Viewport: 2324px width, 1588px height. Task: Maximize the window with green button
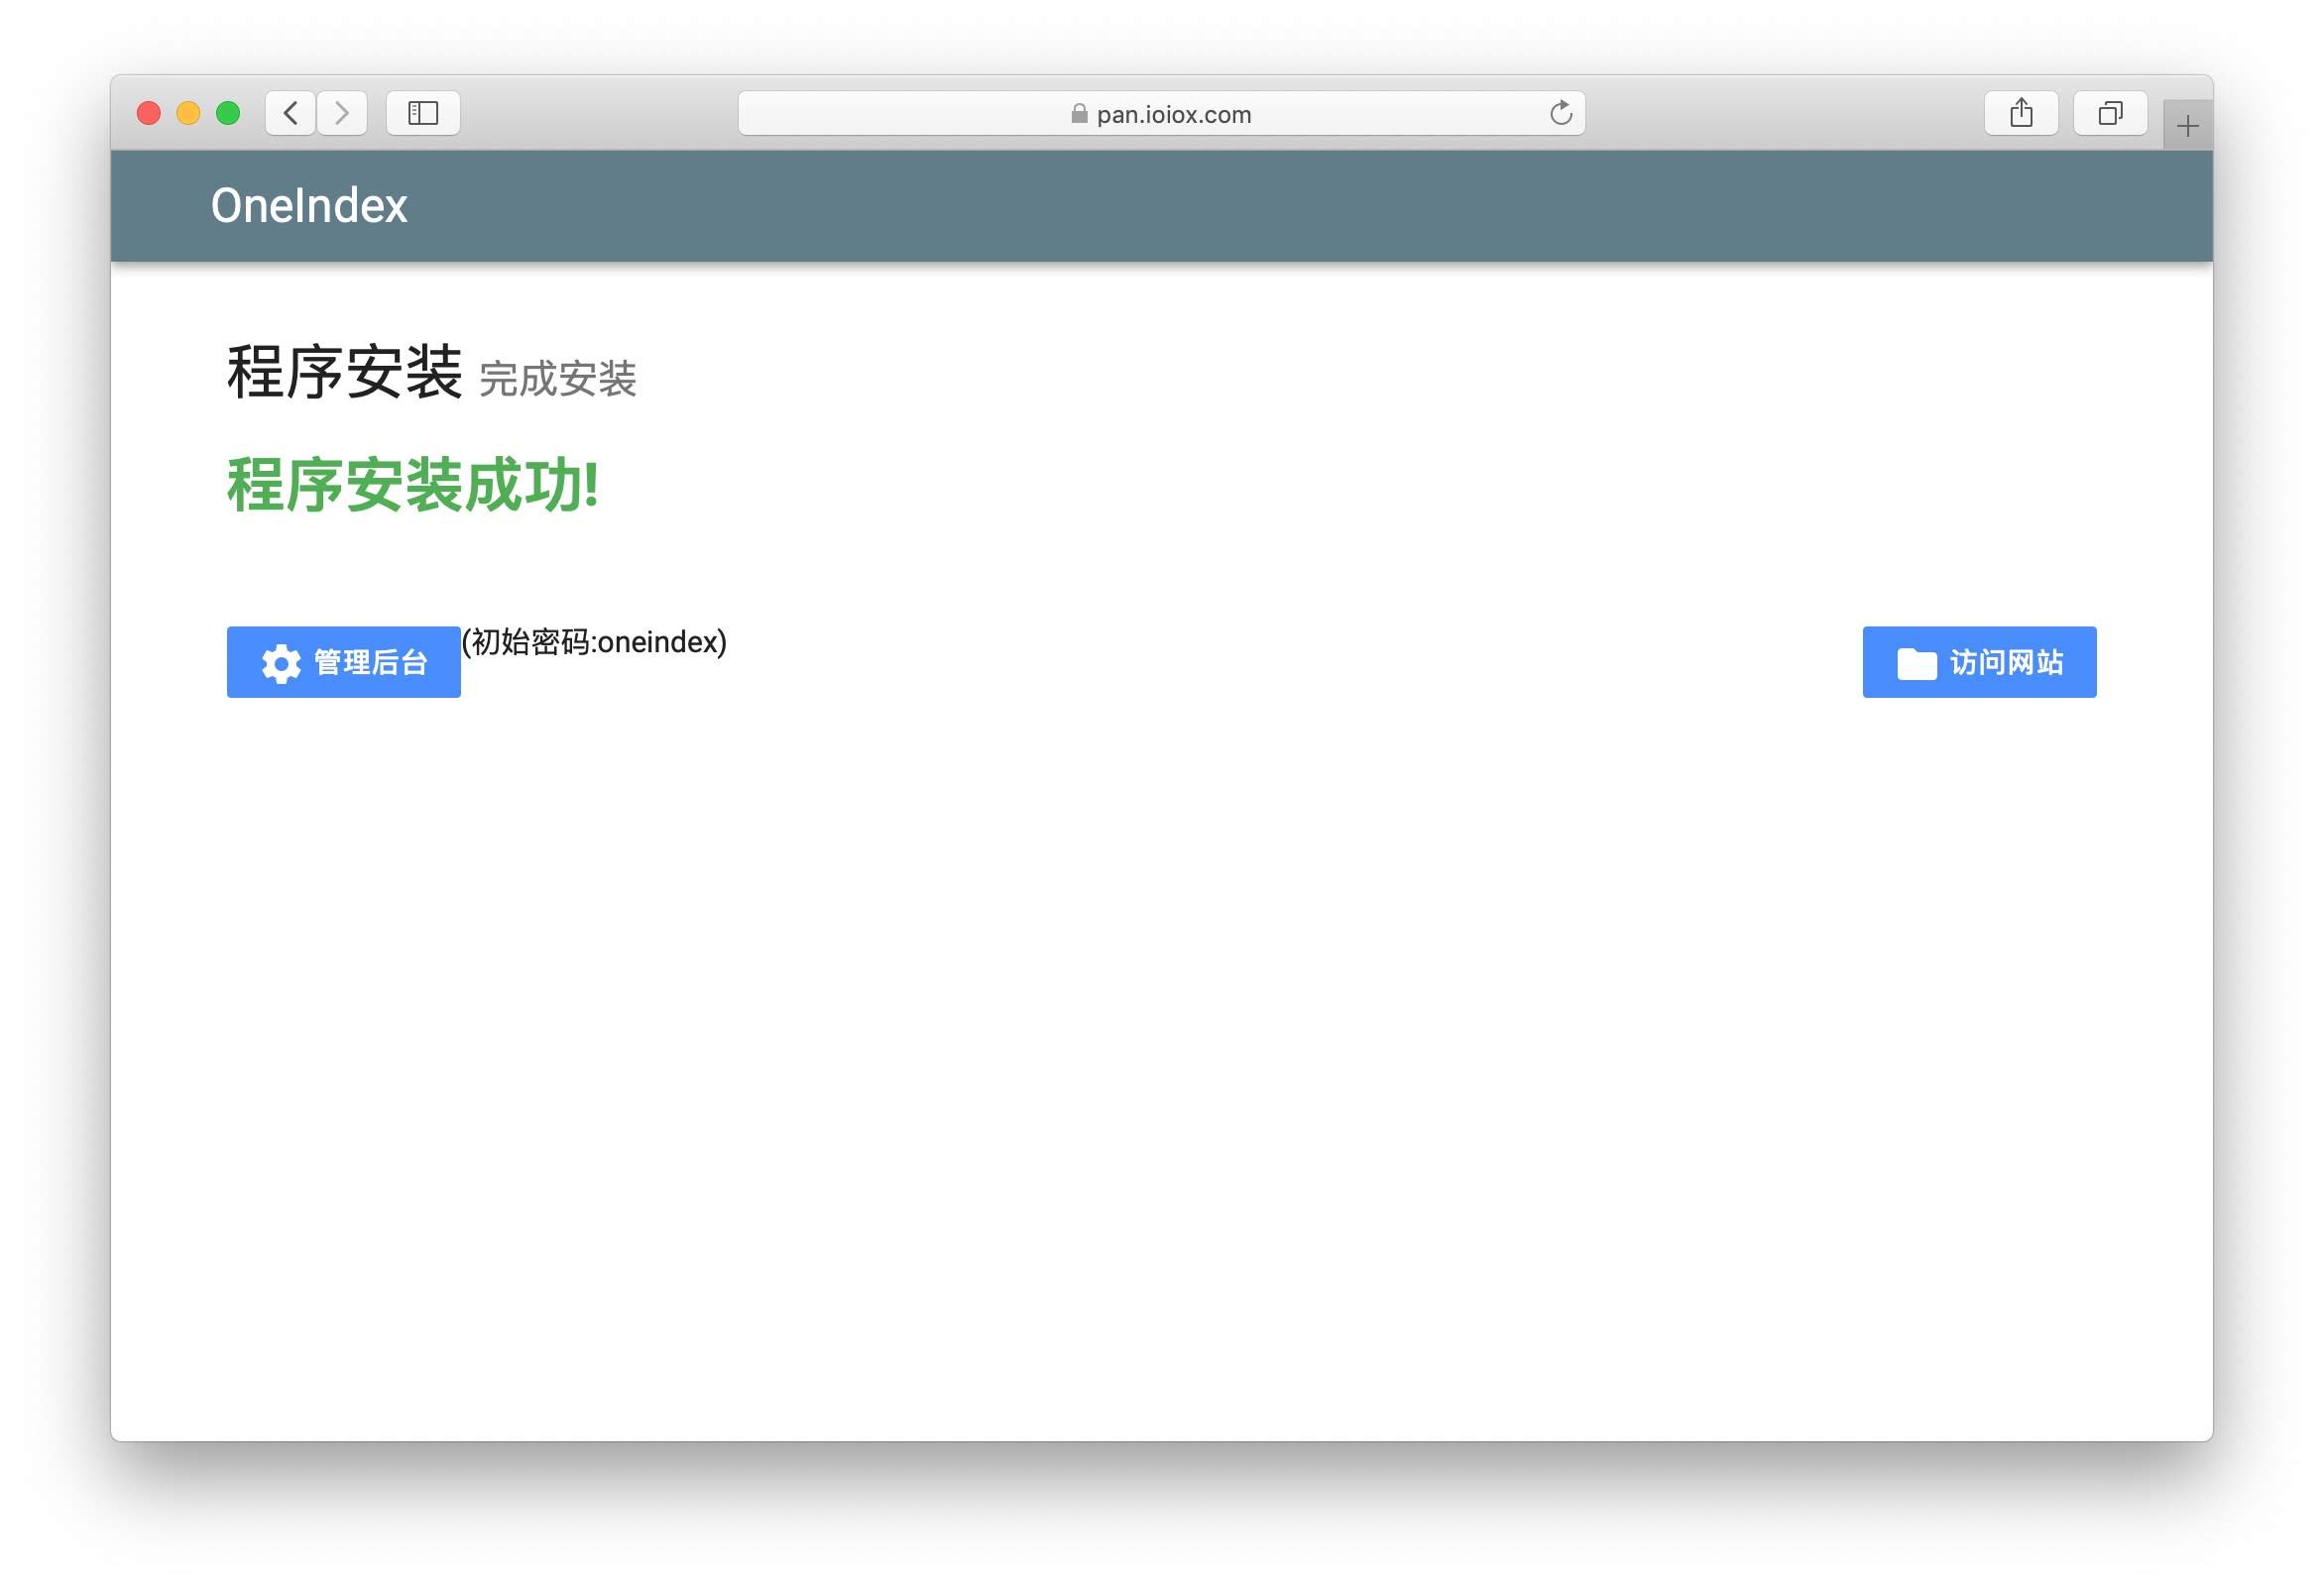point(228,113)
